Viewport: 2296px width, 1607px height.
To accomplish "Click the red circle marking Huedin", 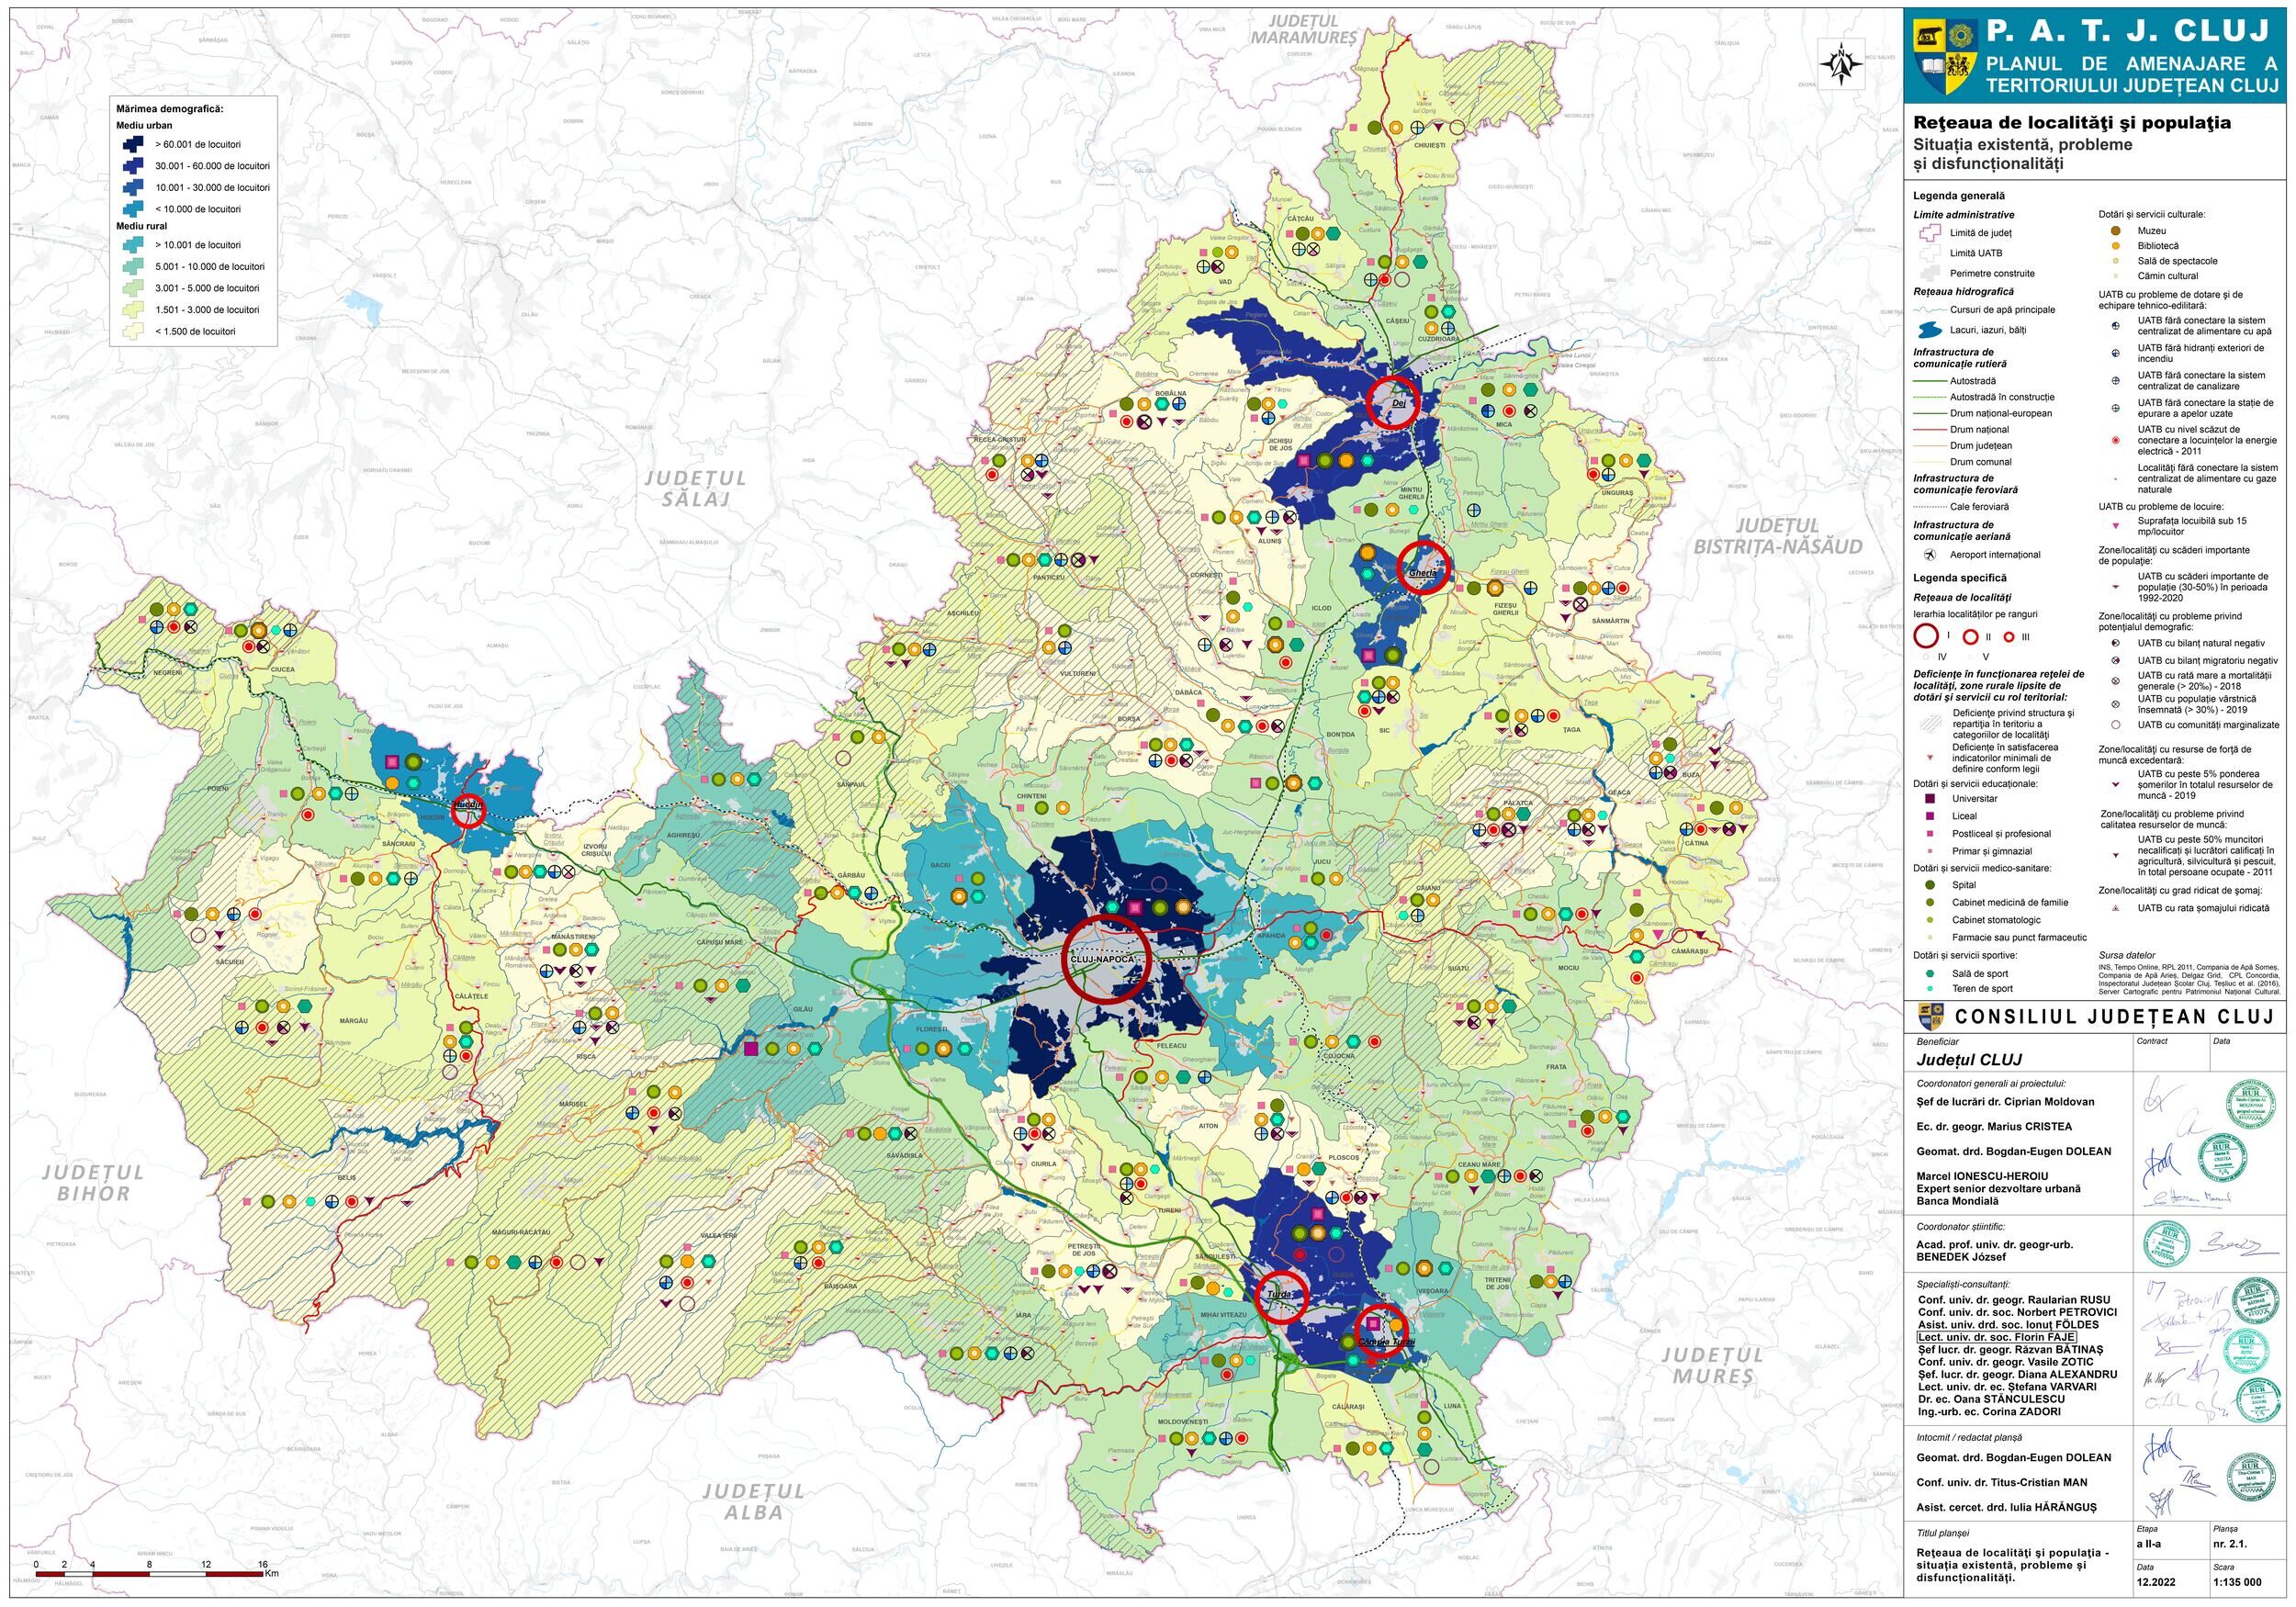I will 468,811.
